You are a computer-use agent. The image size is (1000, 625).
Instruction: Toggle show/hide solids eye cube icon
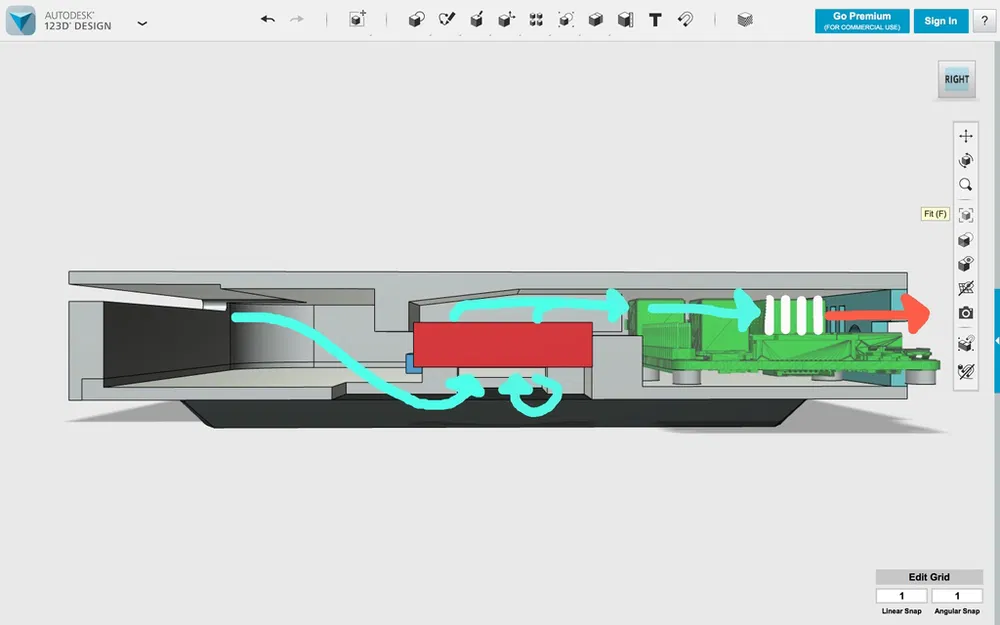pyautogui.click(x=966, y=264)
